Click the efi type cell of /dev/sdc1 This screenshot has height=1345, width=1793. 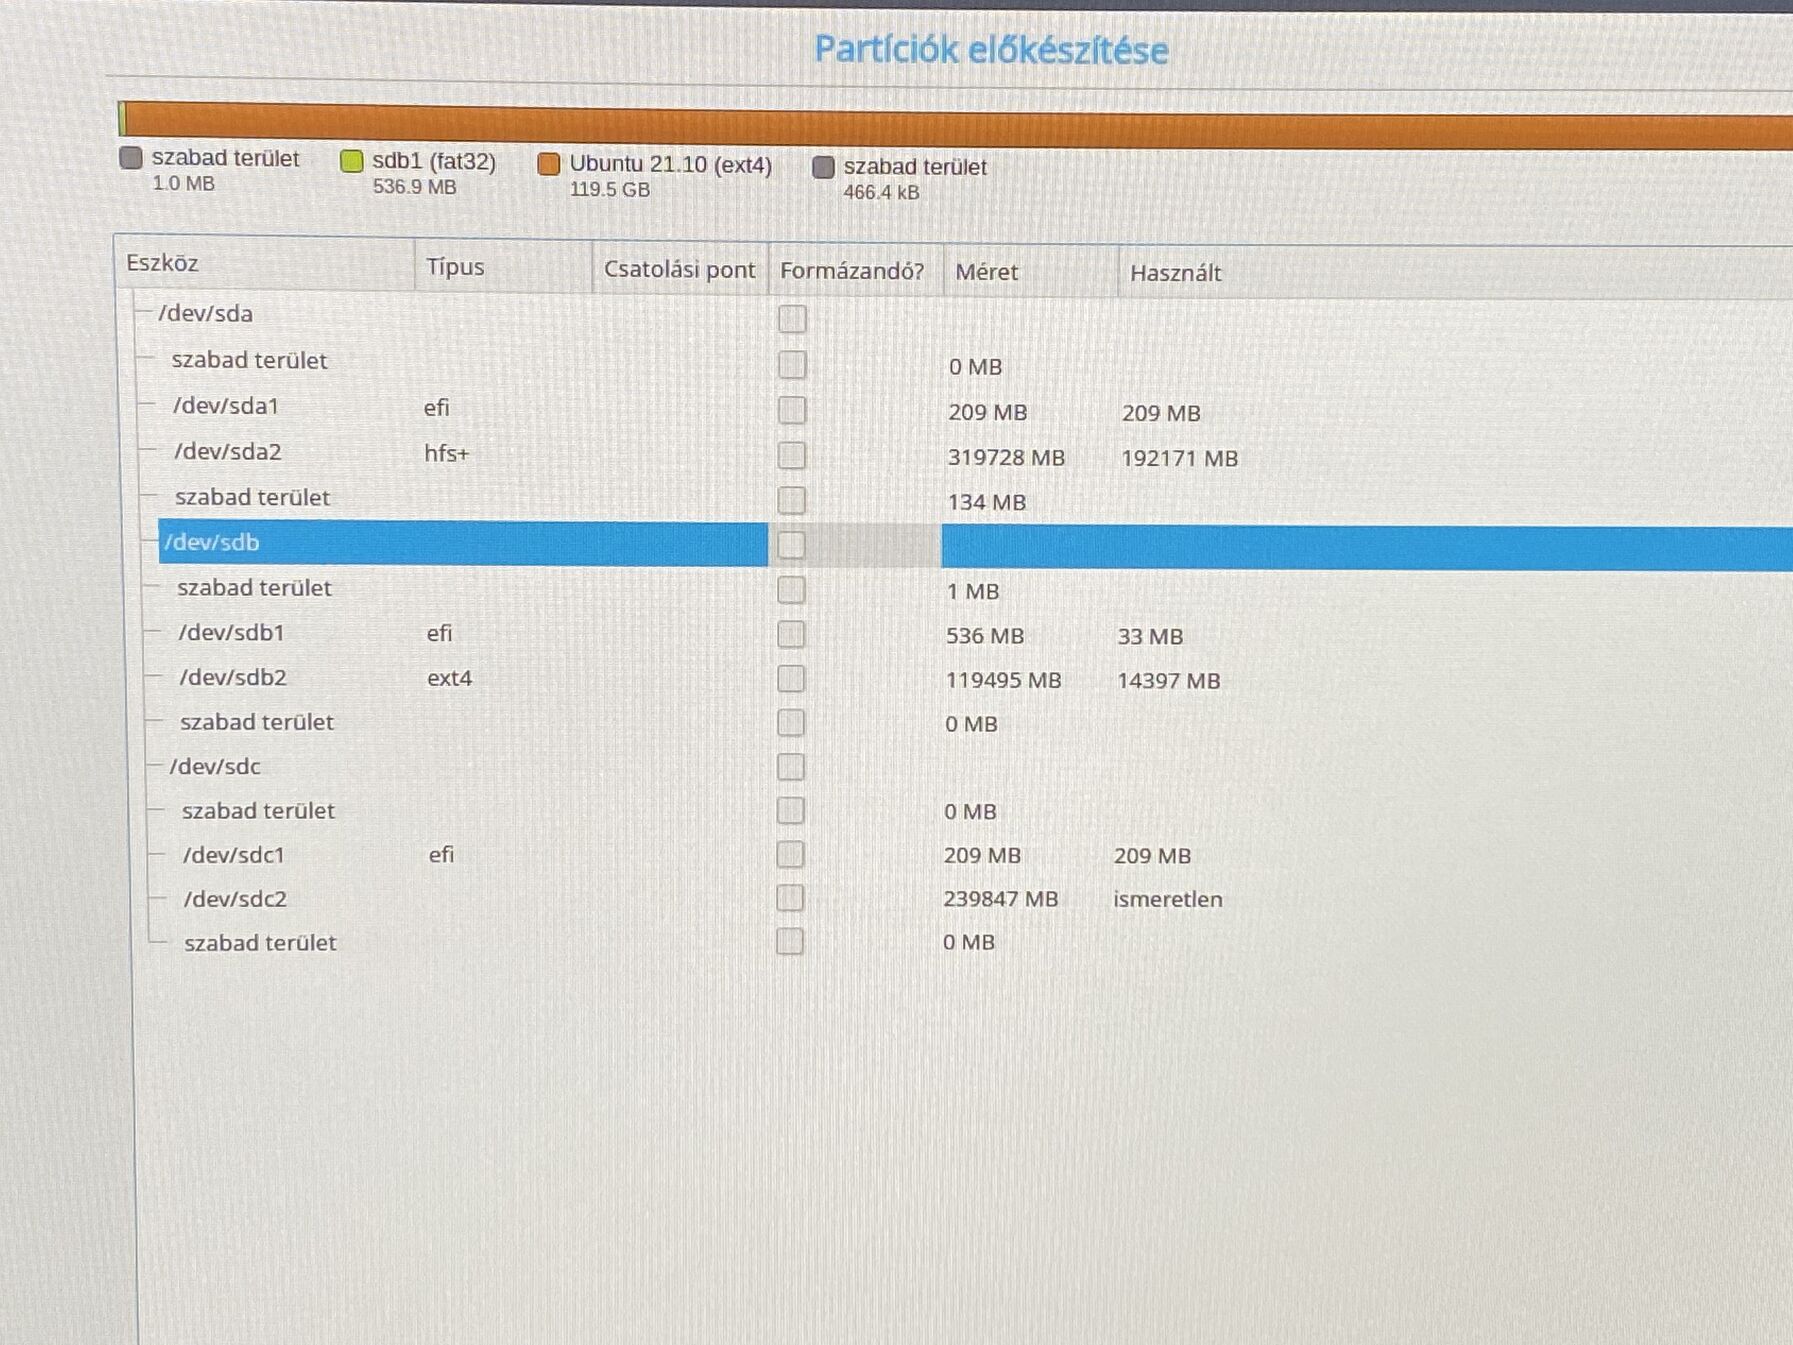[x=441, y=854]
